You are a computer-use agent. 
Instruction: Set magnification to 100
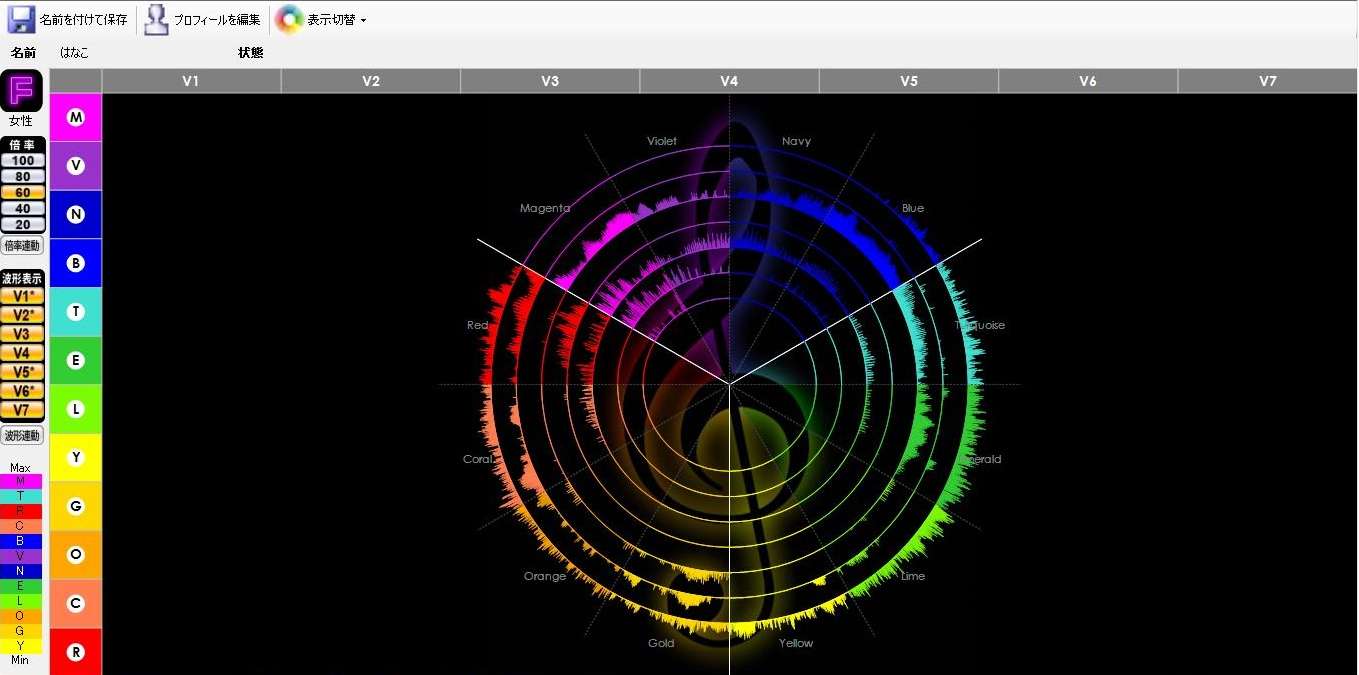[22, 161]
